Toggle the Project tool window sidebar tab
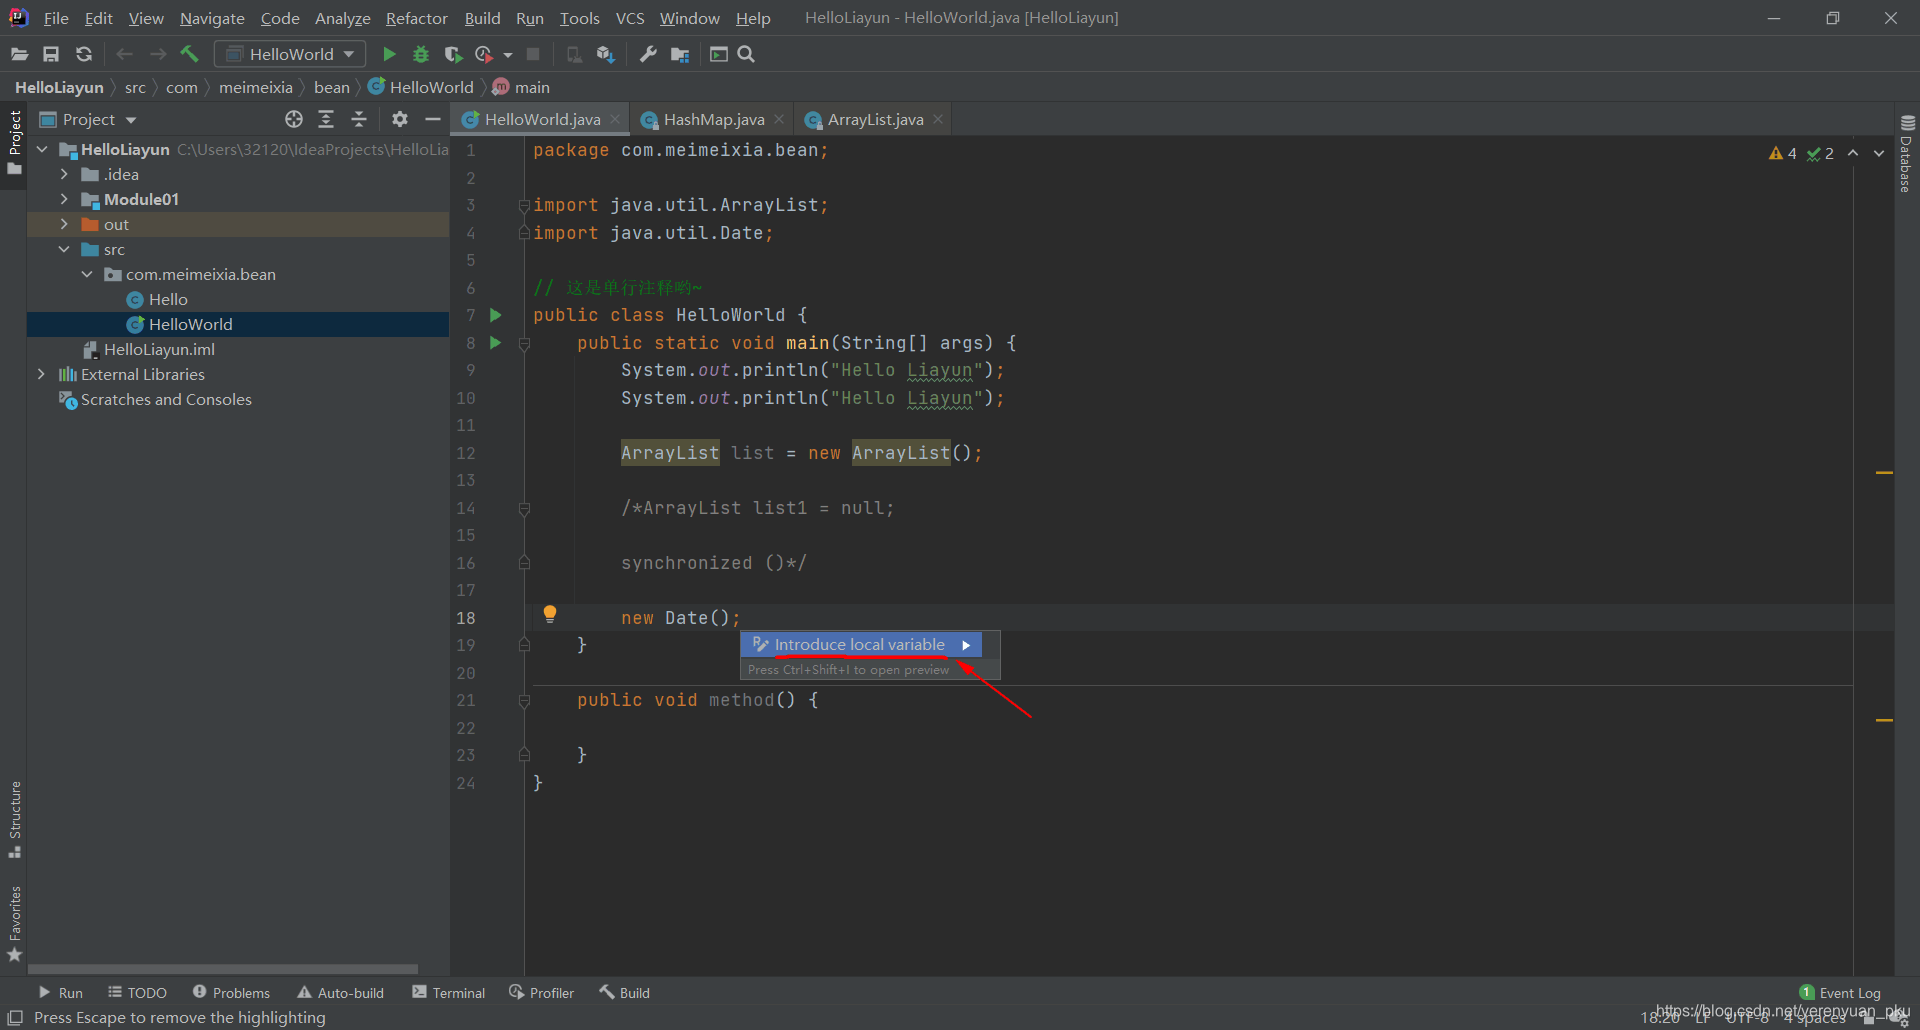Screen dimensions: 1920x1030 click(x=14, y=142)
